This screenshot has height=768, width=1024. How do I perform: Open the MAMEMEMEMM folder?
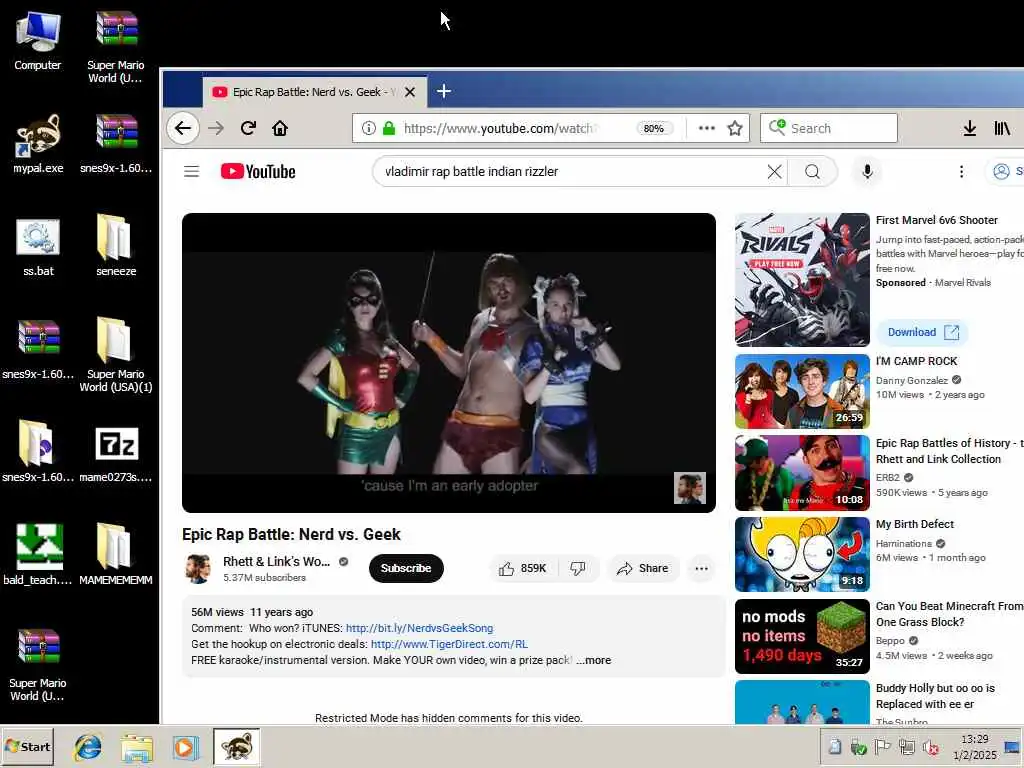click(116, 555)
